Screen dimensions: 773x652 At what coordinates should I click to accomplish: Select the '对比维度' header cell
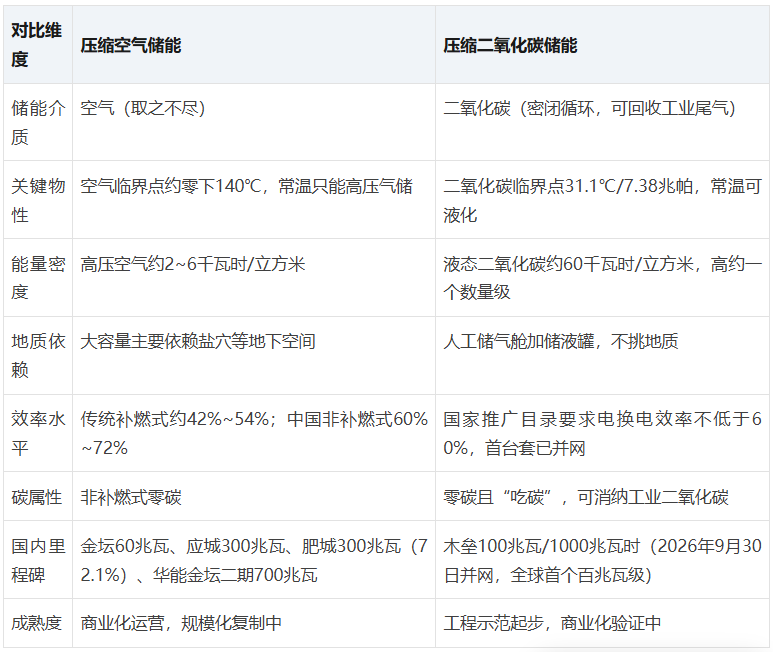pyautogui.click(x=38, y=45)
